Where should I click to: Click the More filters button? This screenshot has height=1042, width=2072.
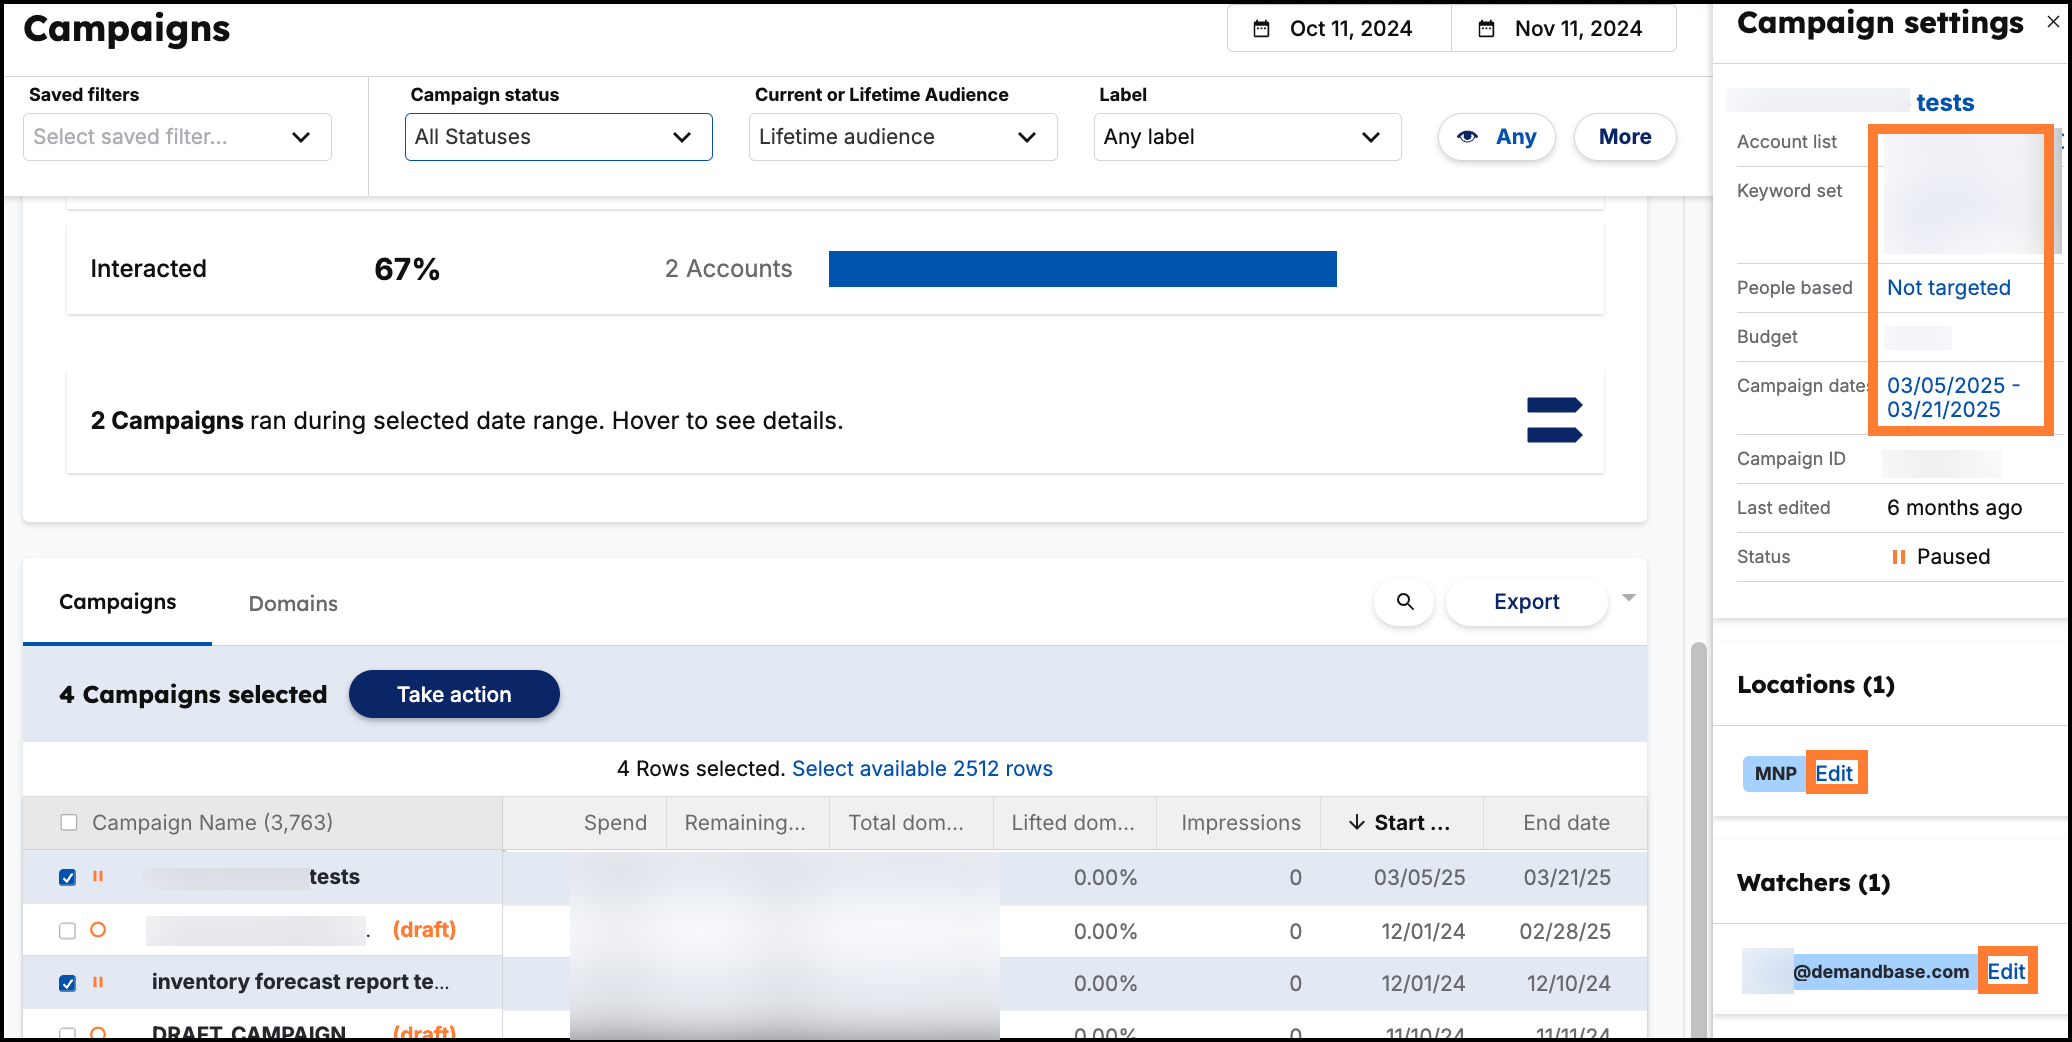click(x=1625, y=137)
